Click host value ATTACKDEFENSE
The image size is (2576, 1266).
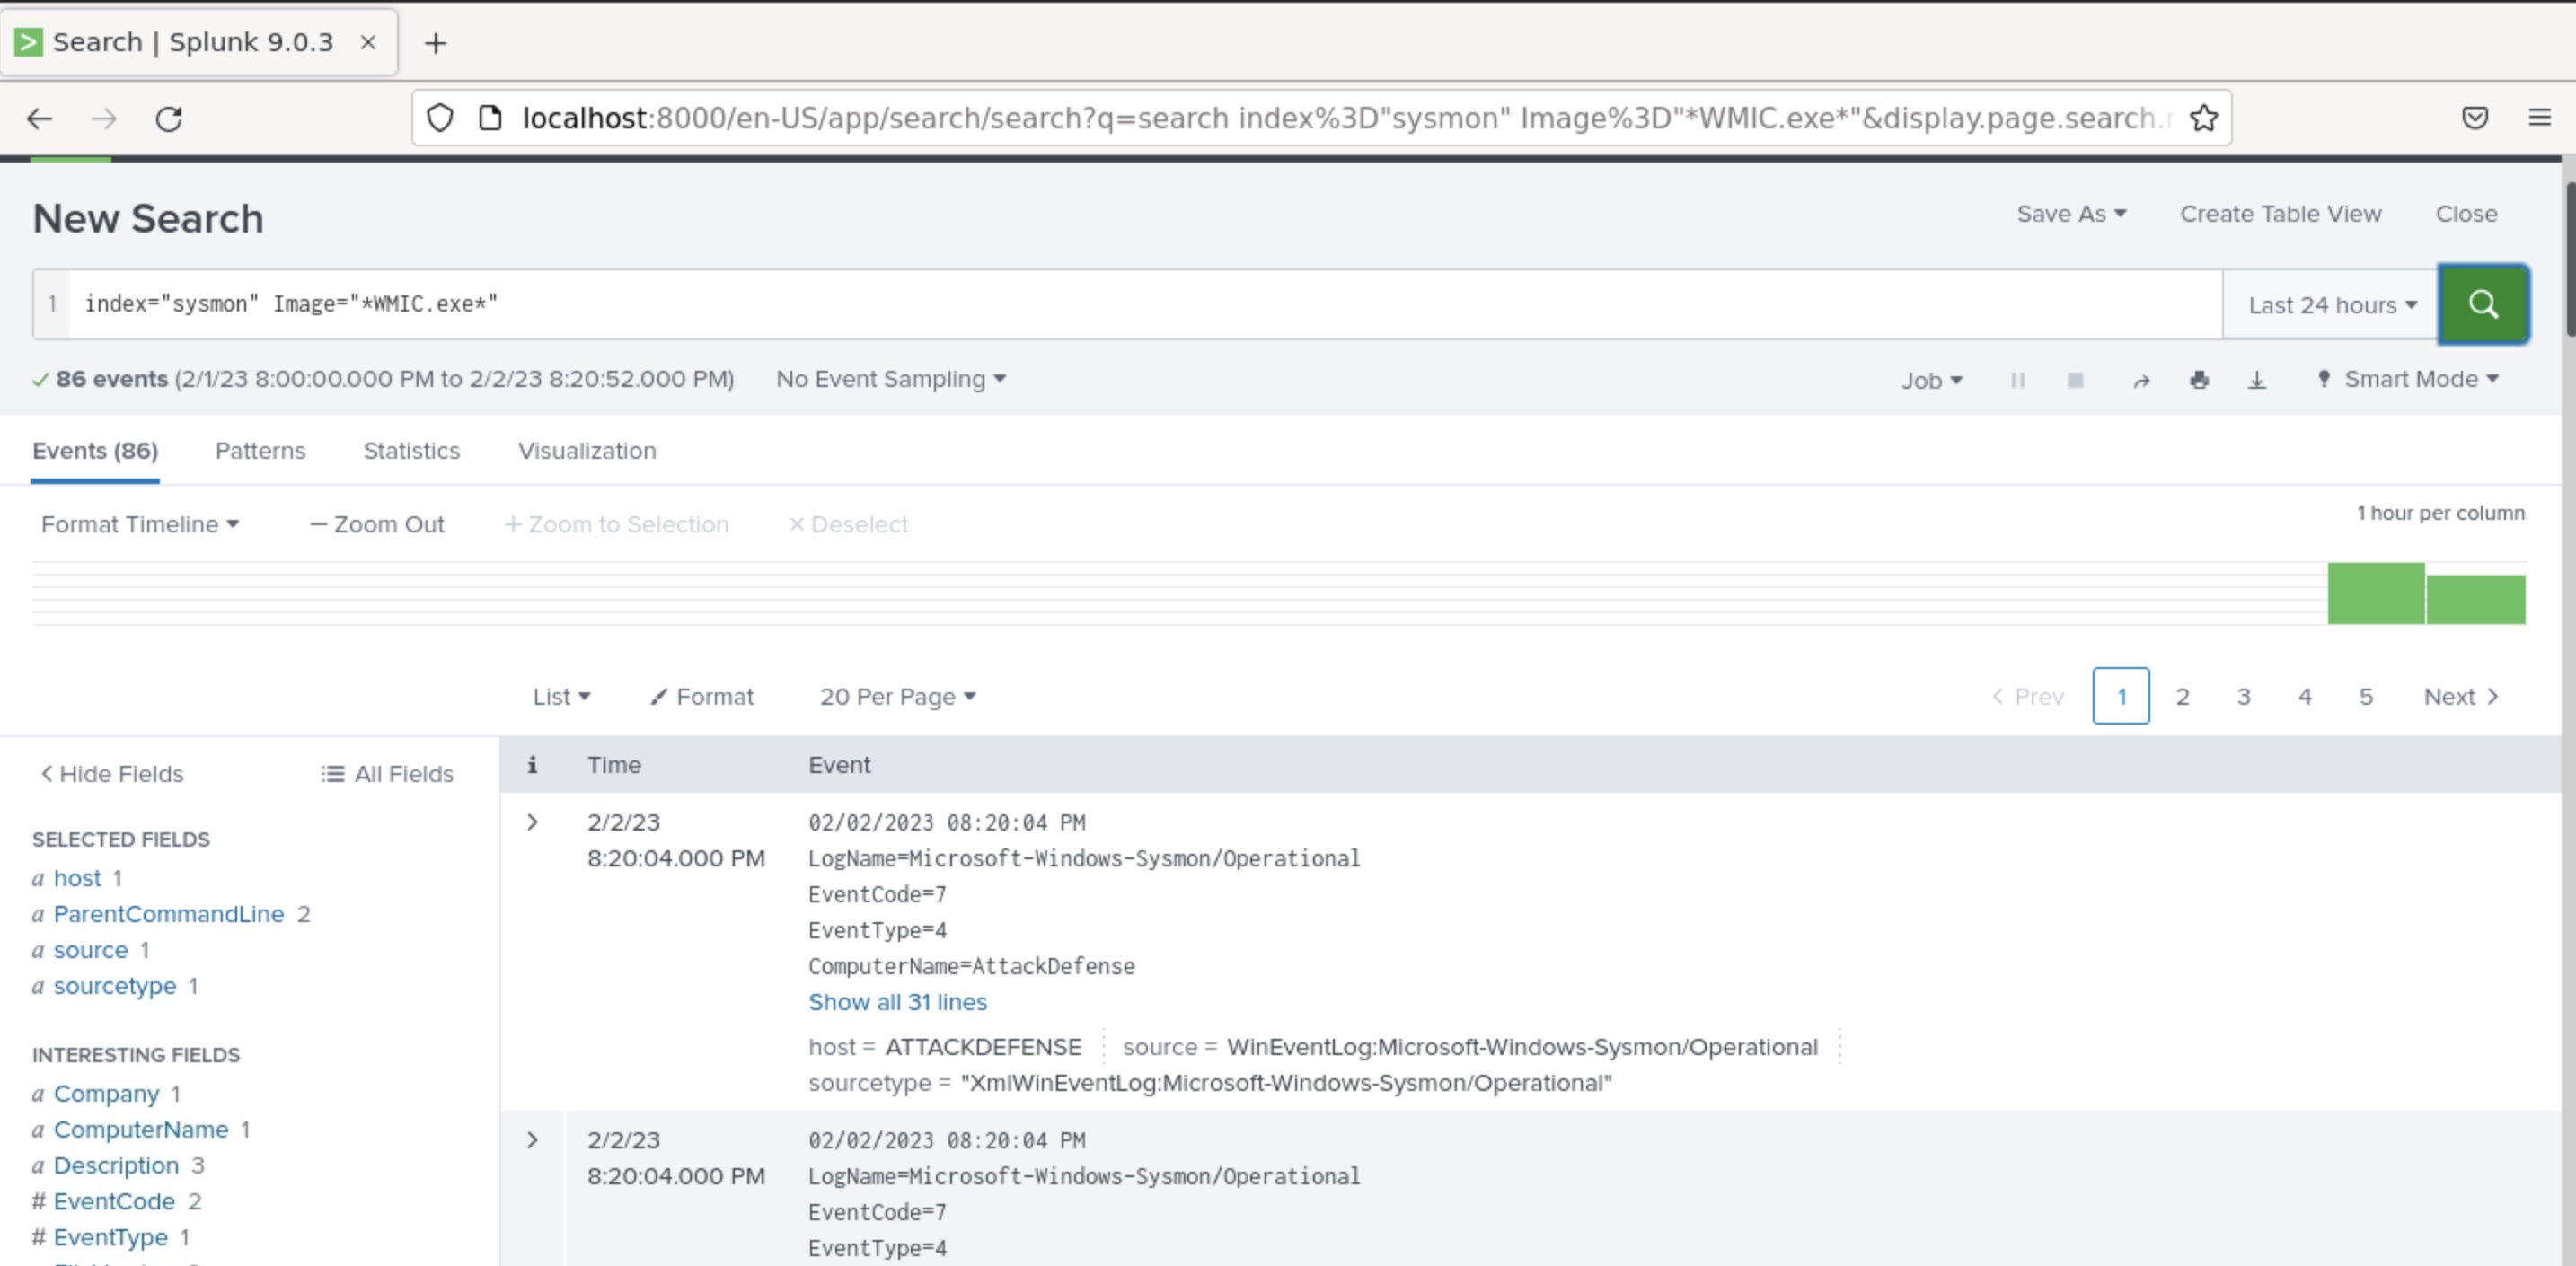coord(983,1047)
